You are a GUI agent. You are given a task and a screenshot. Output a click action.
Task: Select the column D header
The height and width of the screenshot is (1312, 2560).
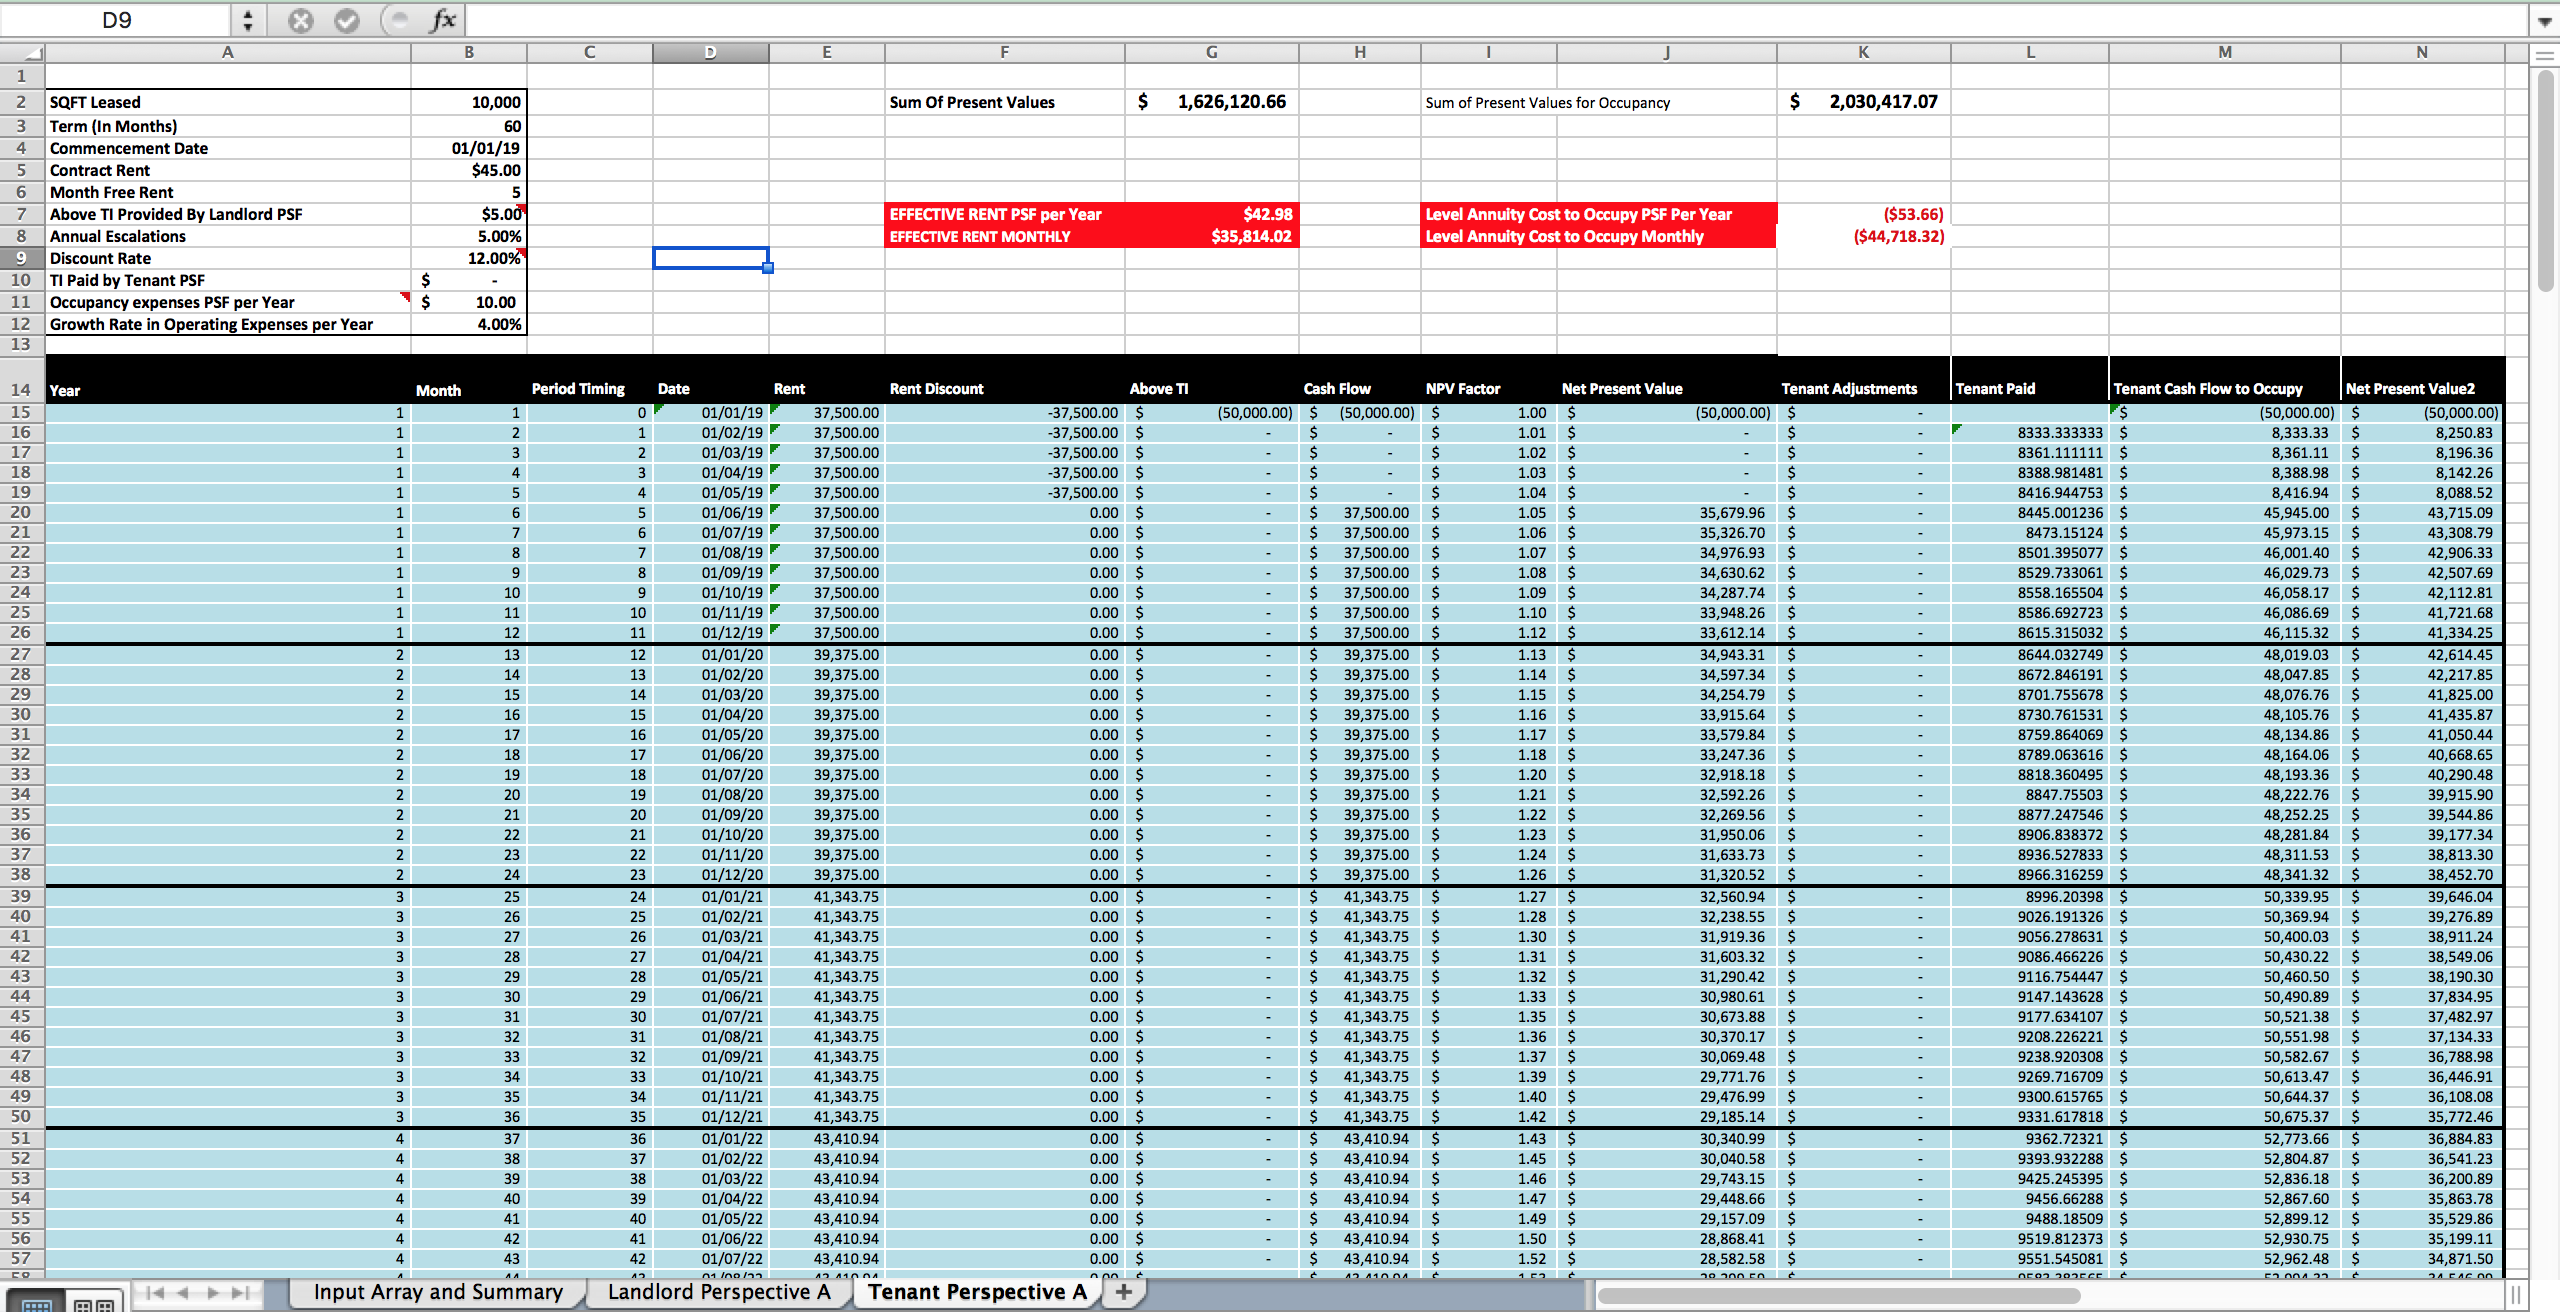710,52
